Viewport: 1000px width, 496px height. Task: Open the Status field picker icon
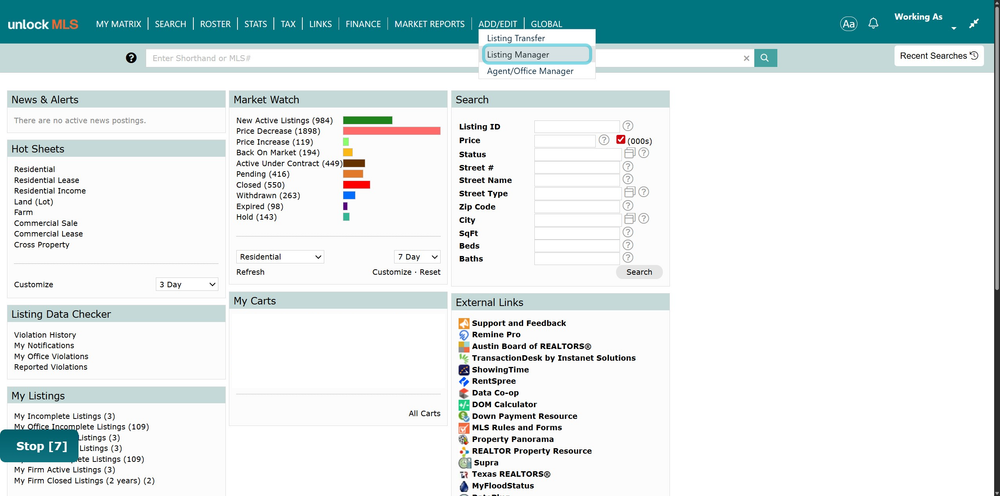[629, 153]
